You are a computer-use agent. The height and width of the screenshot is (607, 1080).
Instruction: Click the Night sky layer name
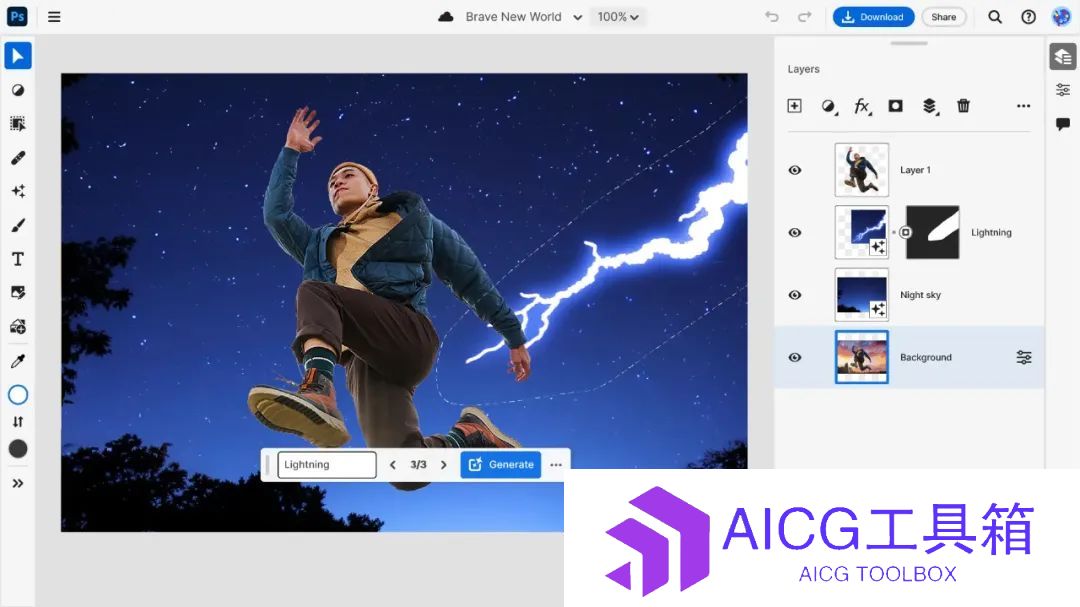[x=920, y=295]
